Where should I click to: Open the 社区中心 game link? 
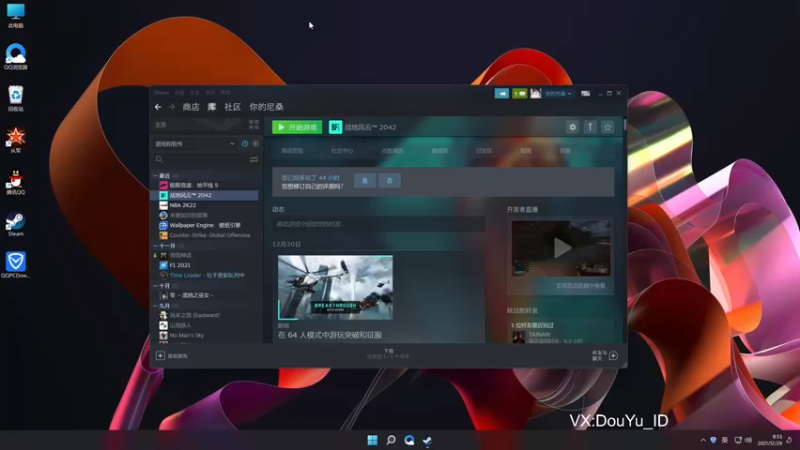click(342, 151)
